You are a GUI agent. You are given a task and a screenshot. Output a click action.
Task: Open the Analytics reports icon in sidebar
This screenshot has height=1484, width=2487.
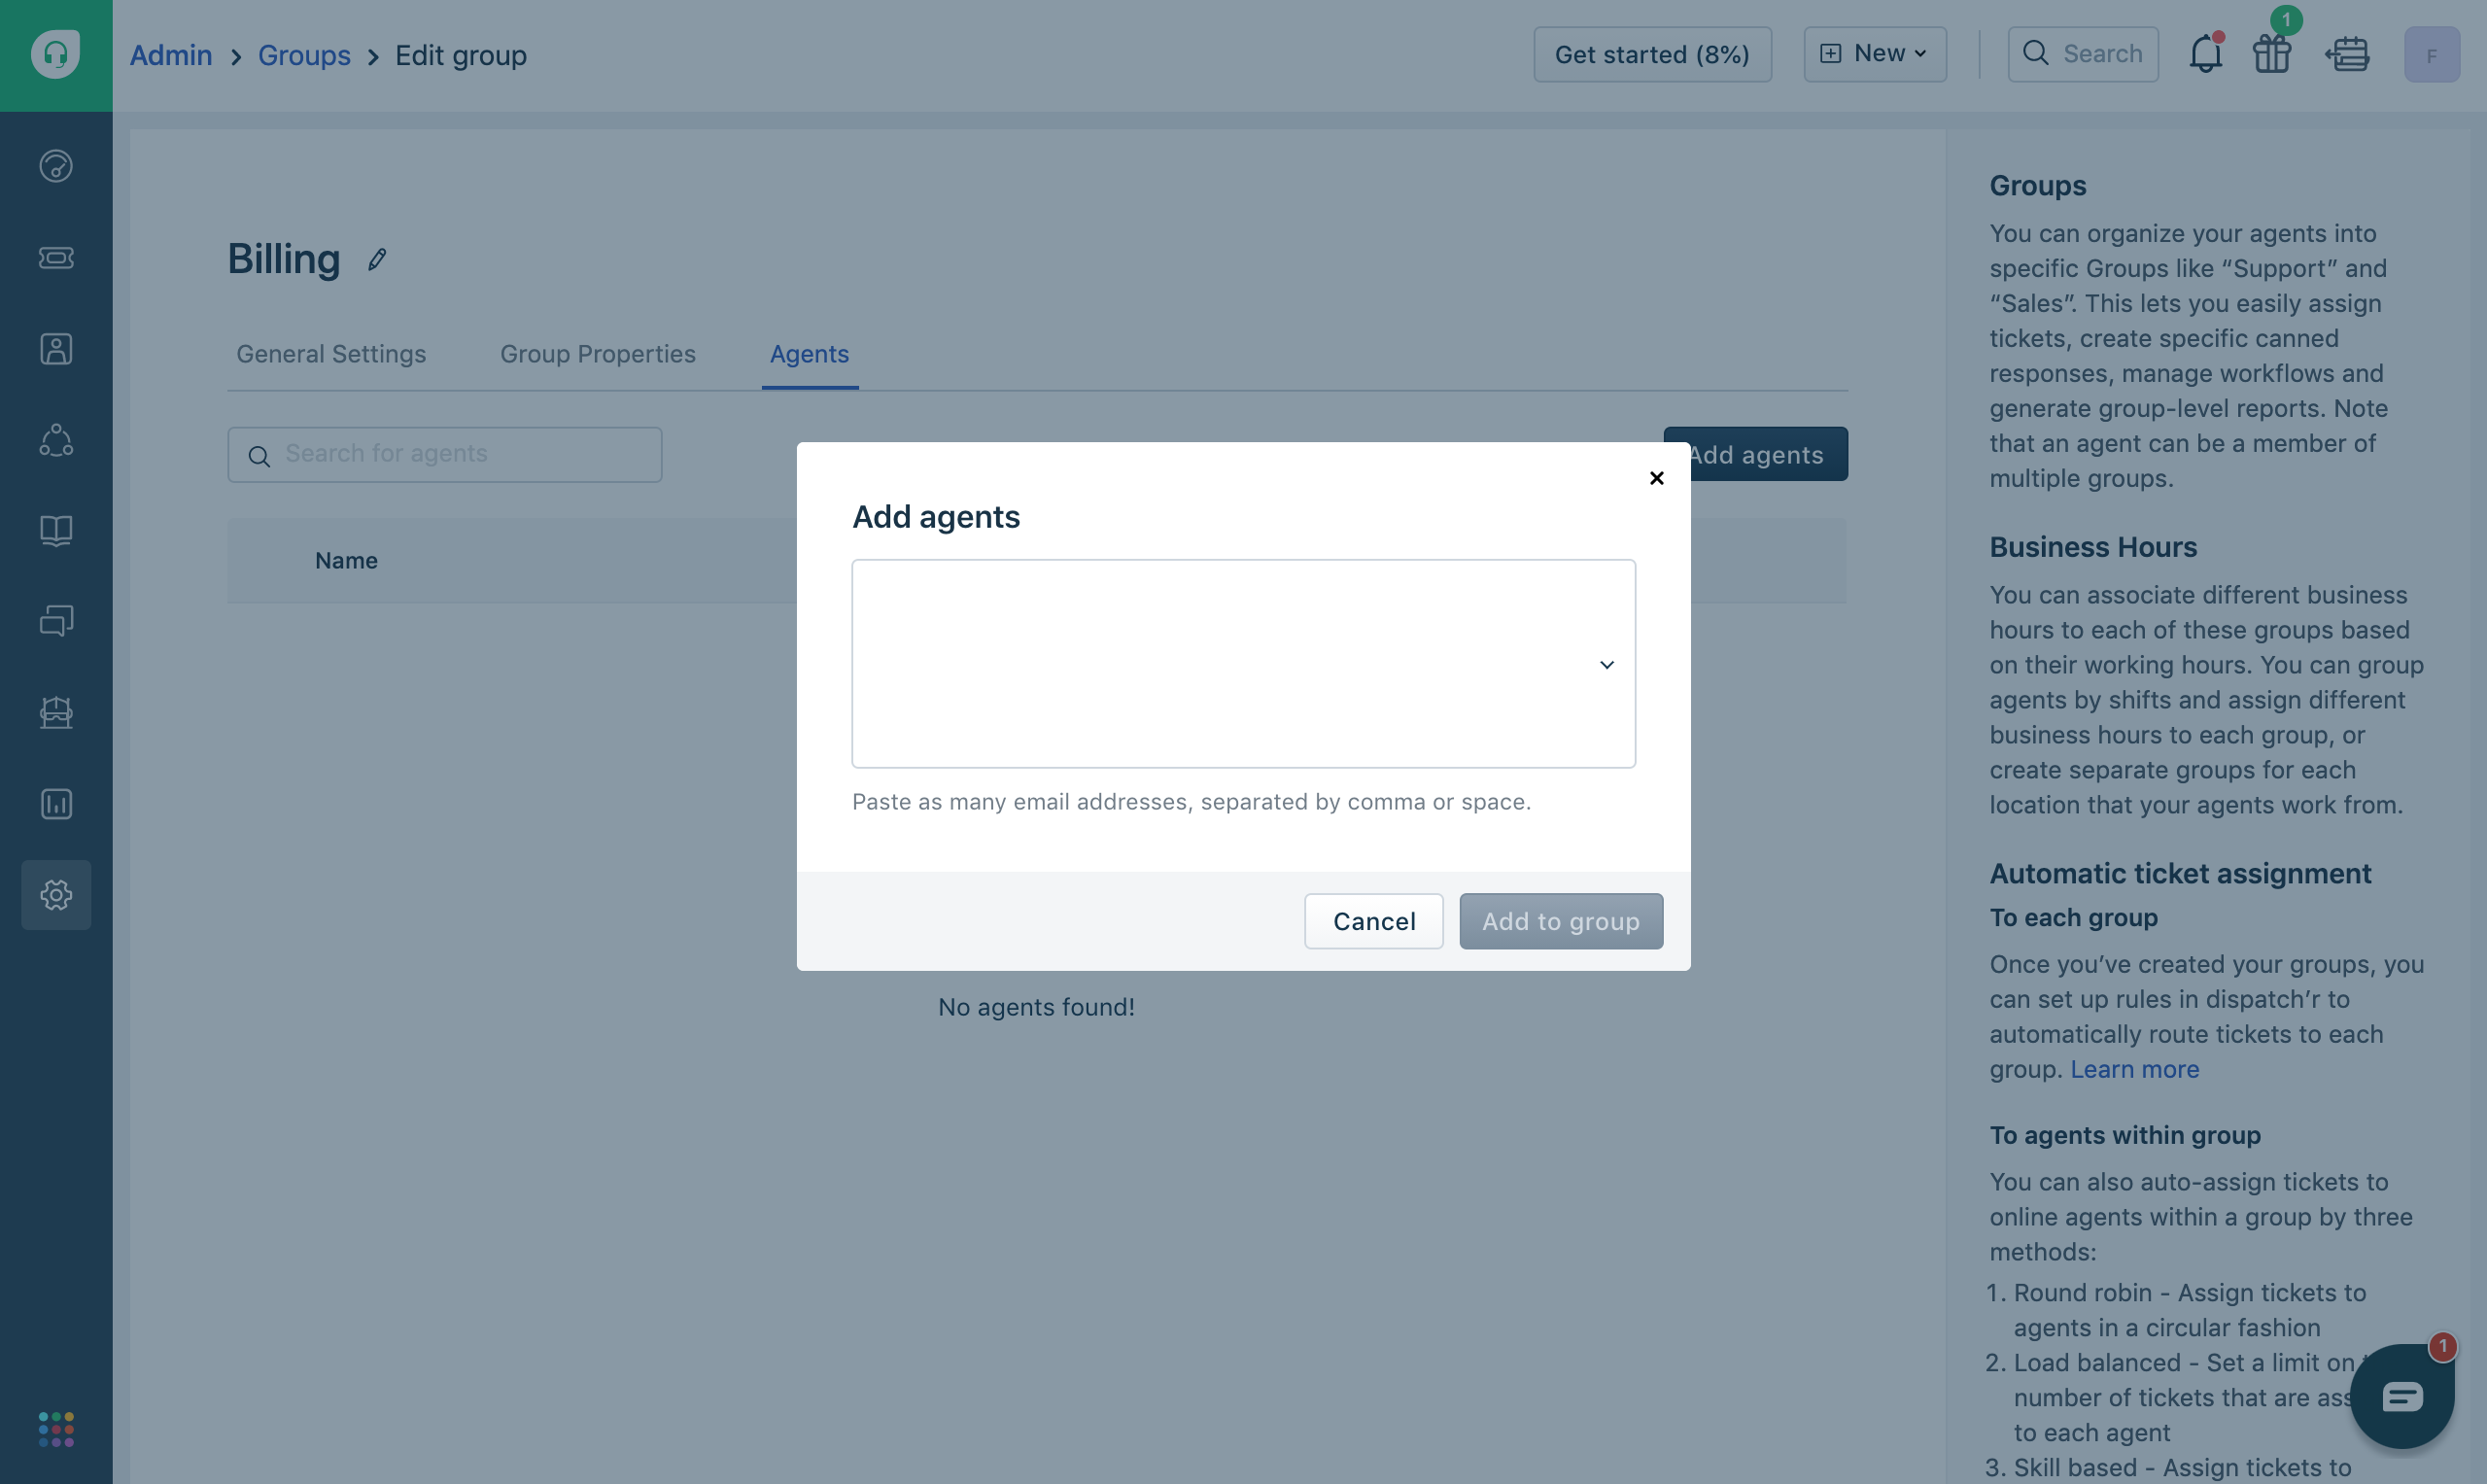[56, 803]
